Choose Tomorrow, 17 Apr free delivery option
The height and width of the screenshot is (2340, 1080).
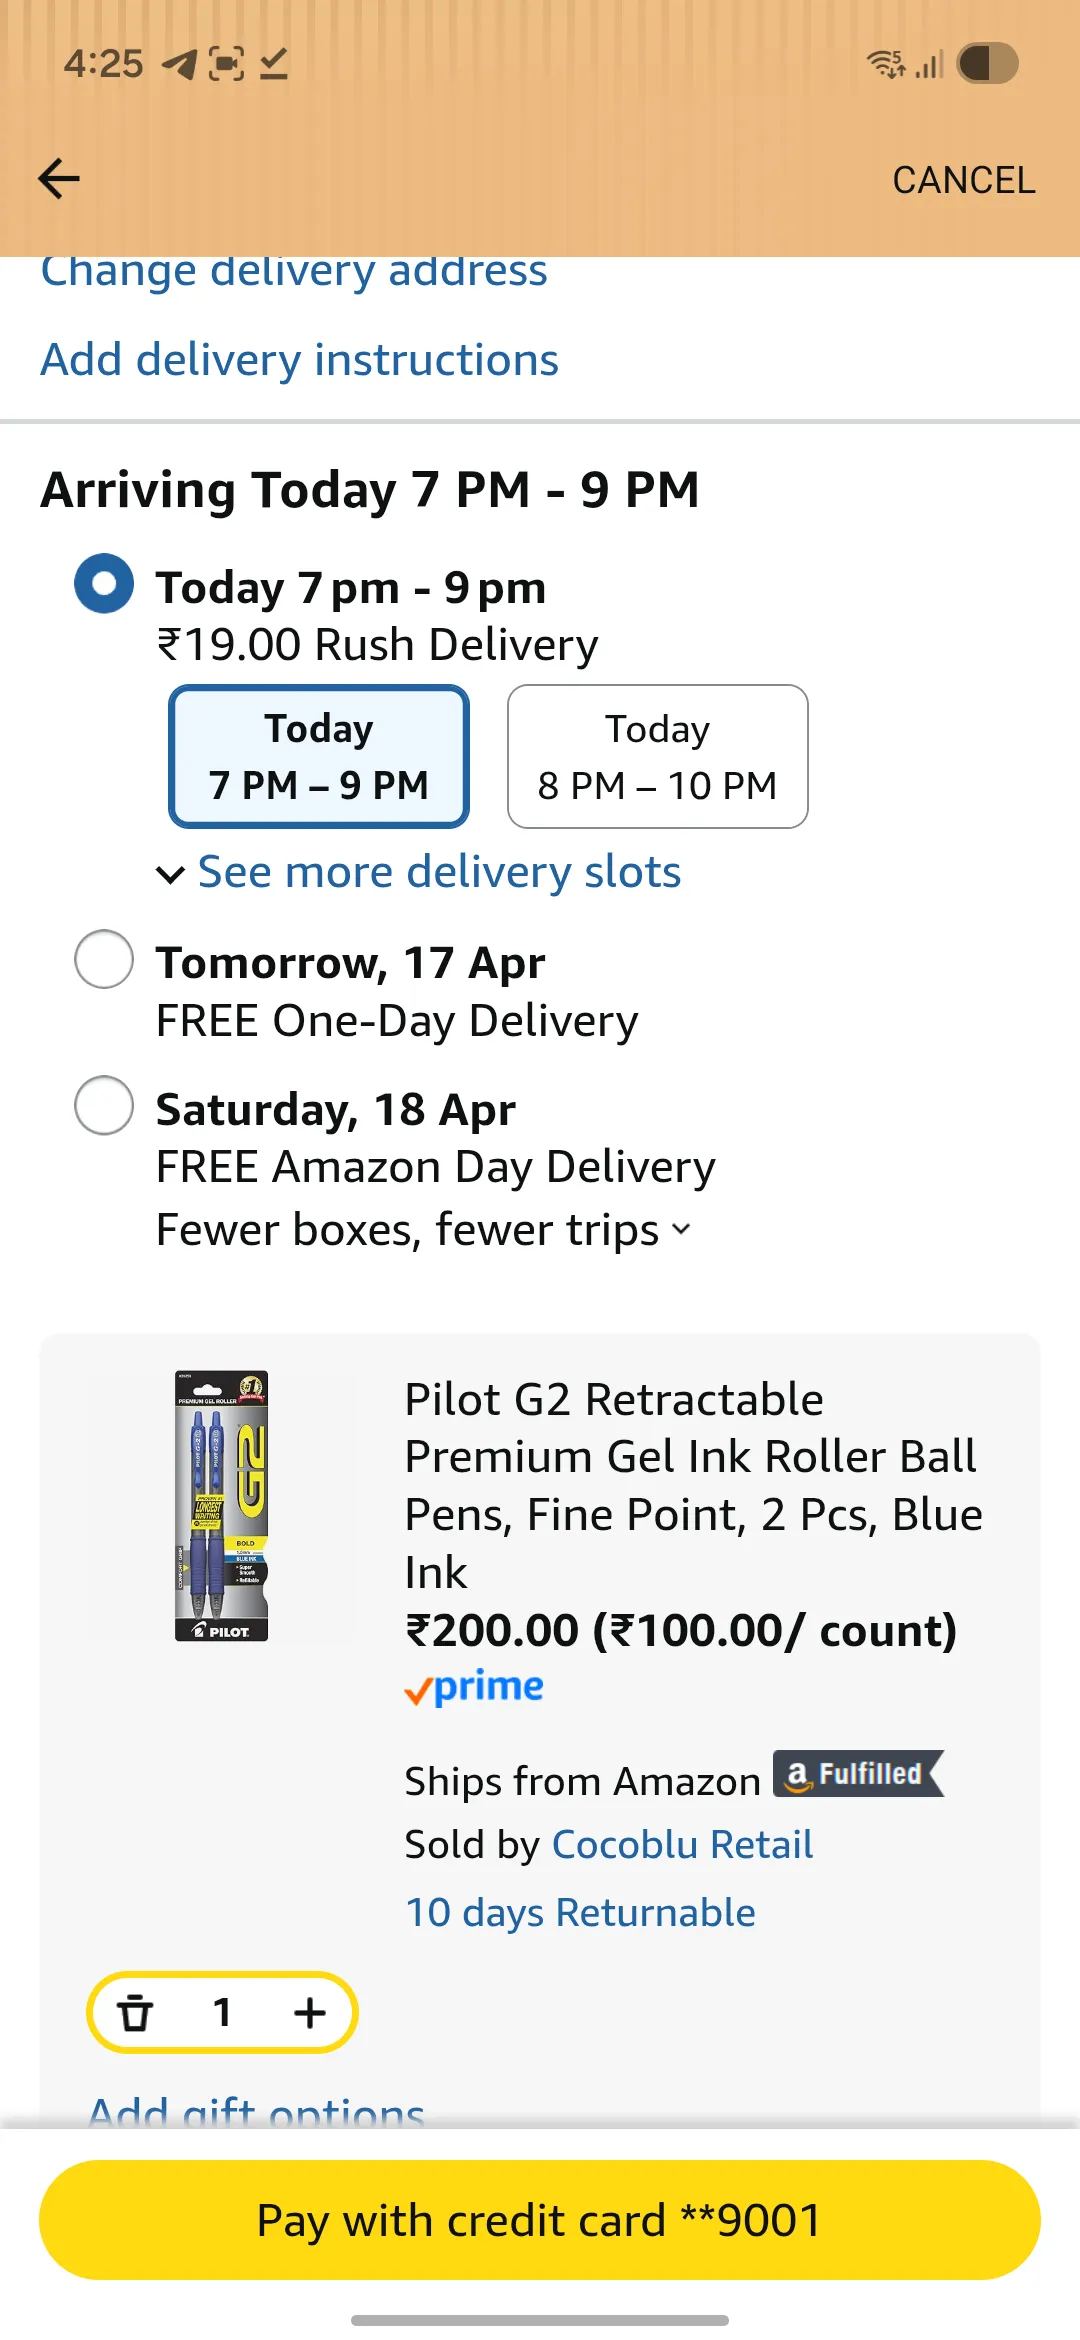104,959
